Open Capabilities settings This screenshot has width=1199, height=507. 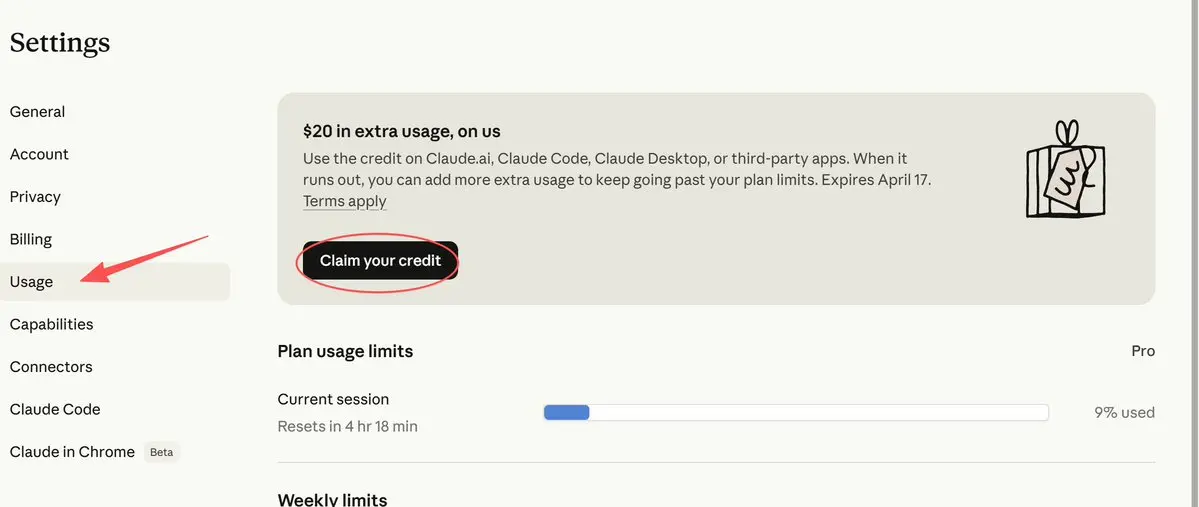pos(52,324)
